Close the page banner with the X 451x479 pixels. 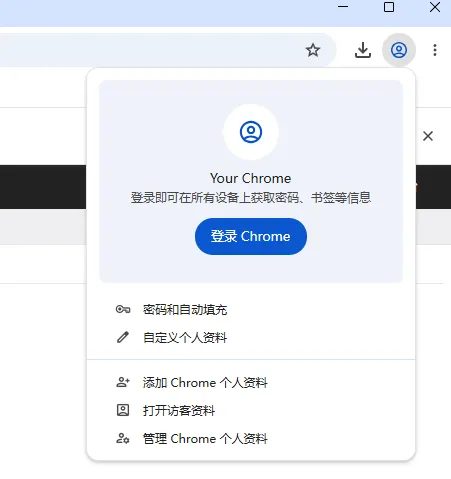coord(428,136)
